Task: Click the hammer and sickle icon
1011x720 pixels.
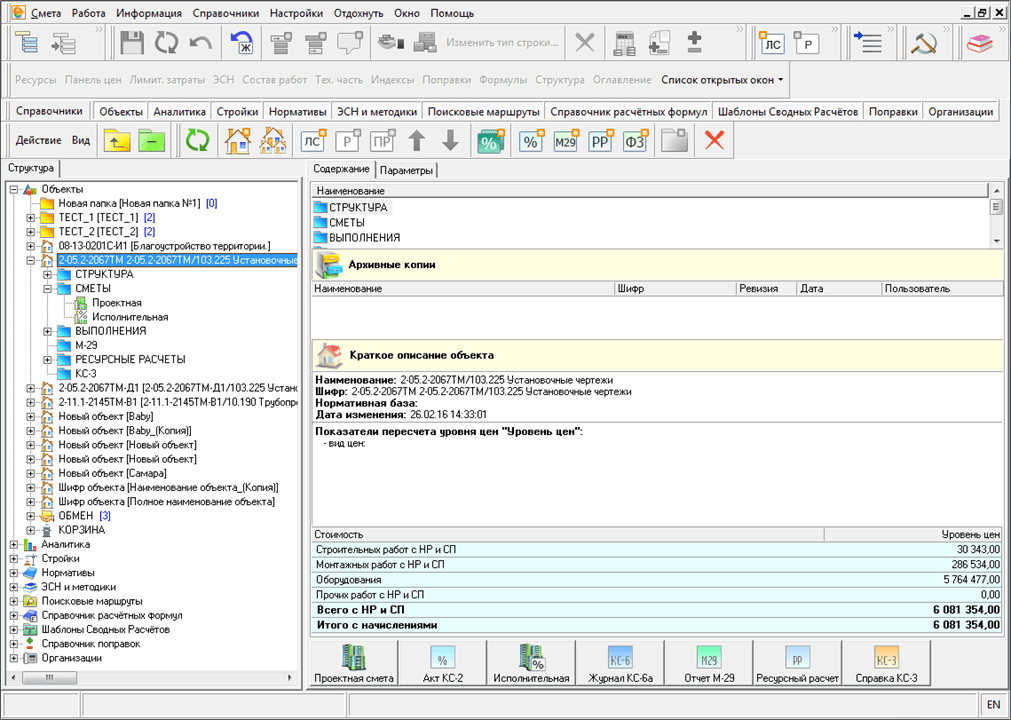Action: (923, 43)
